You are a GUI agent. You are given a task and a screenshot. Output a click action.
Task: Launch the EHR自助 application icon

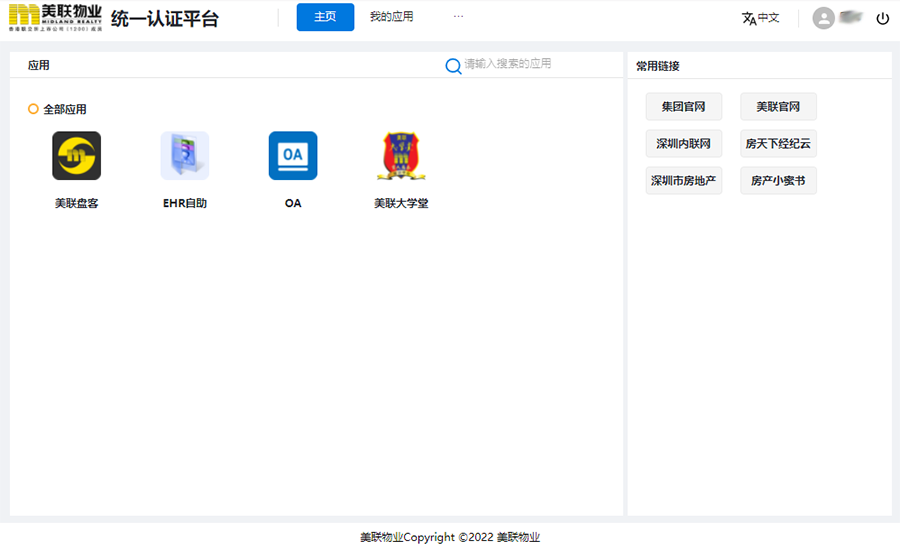tap(185, 156)
